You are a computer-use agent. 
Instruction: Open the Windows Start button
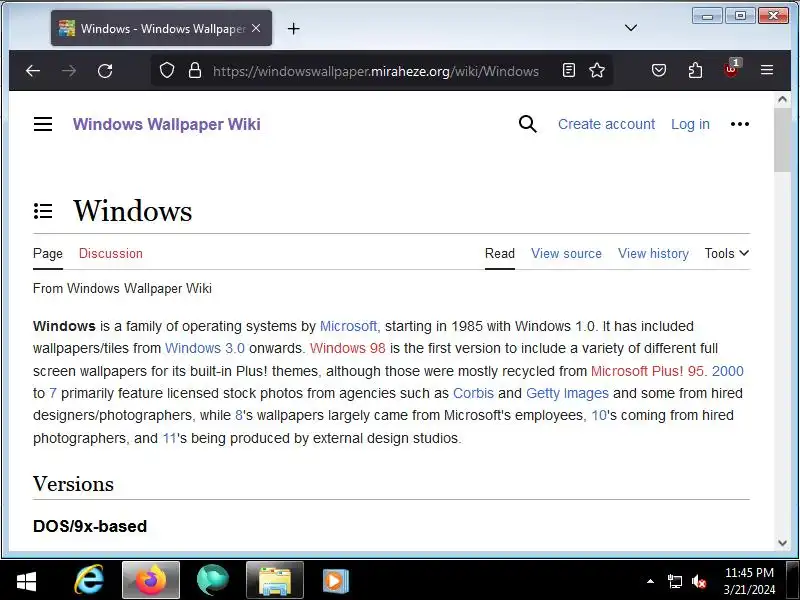26,581
